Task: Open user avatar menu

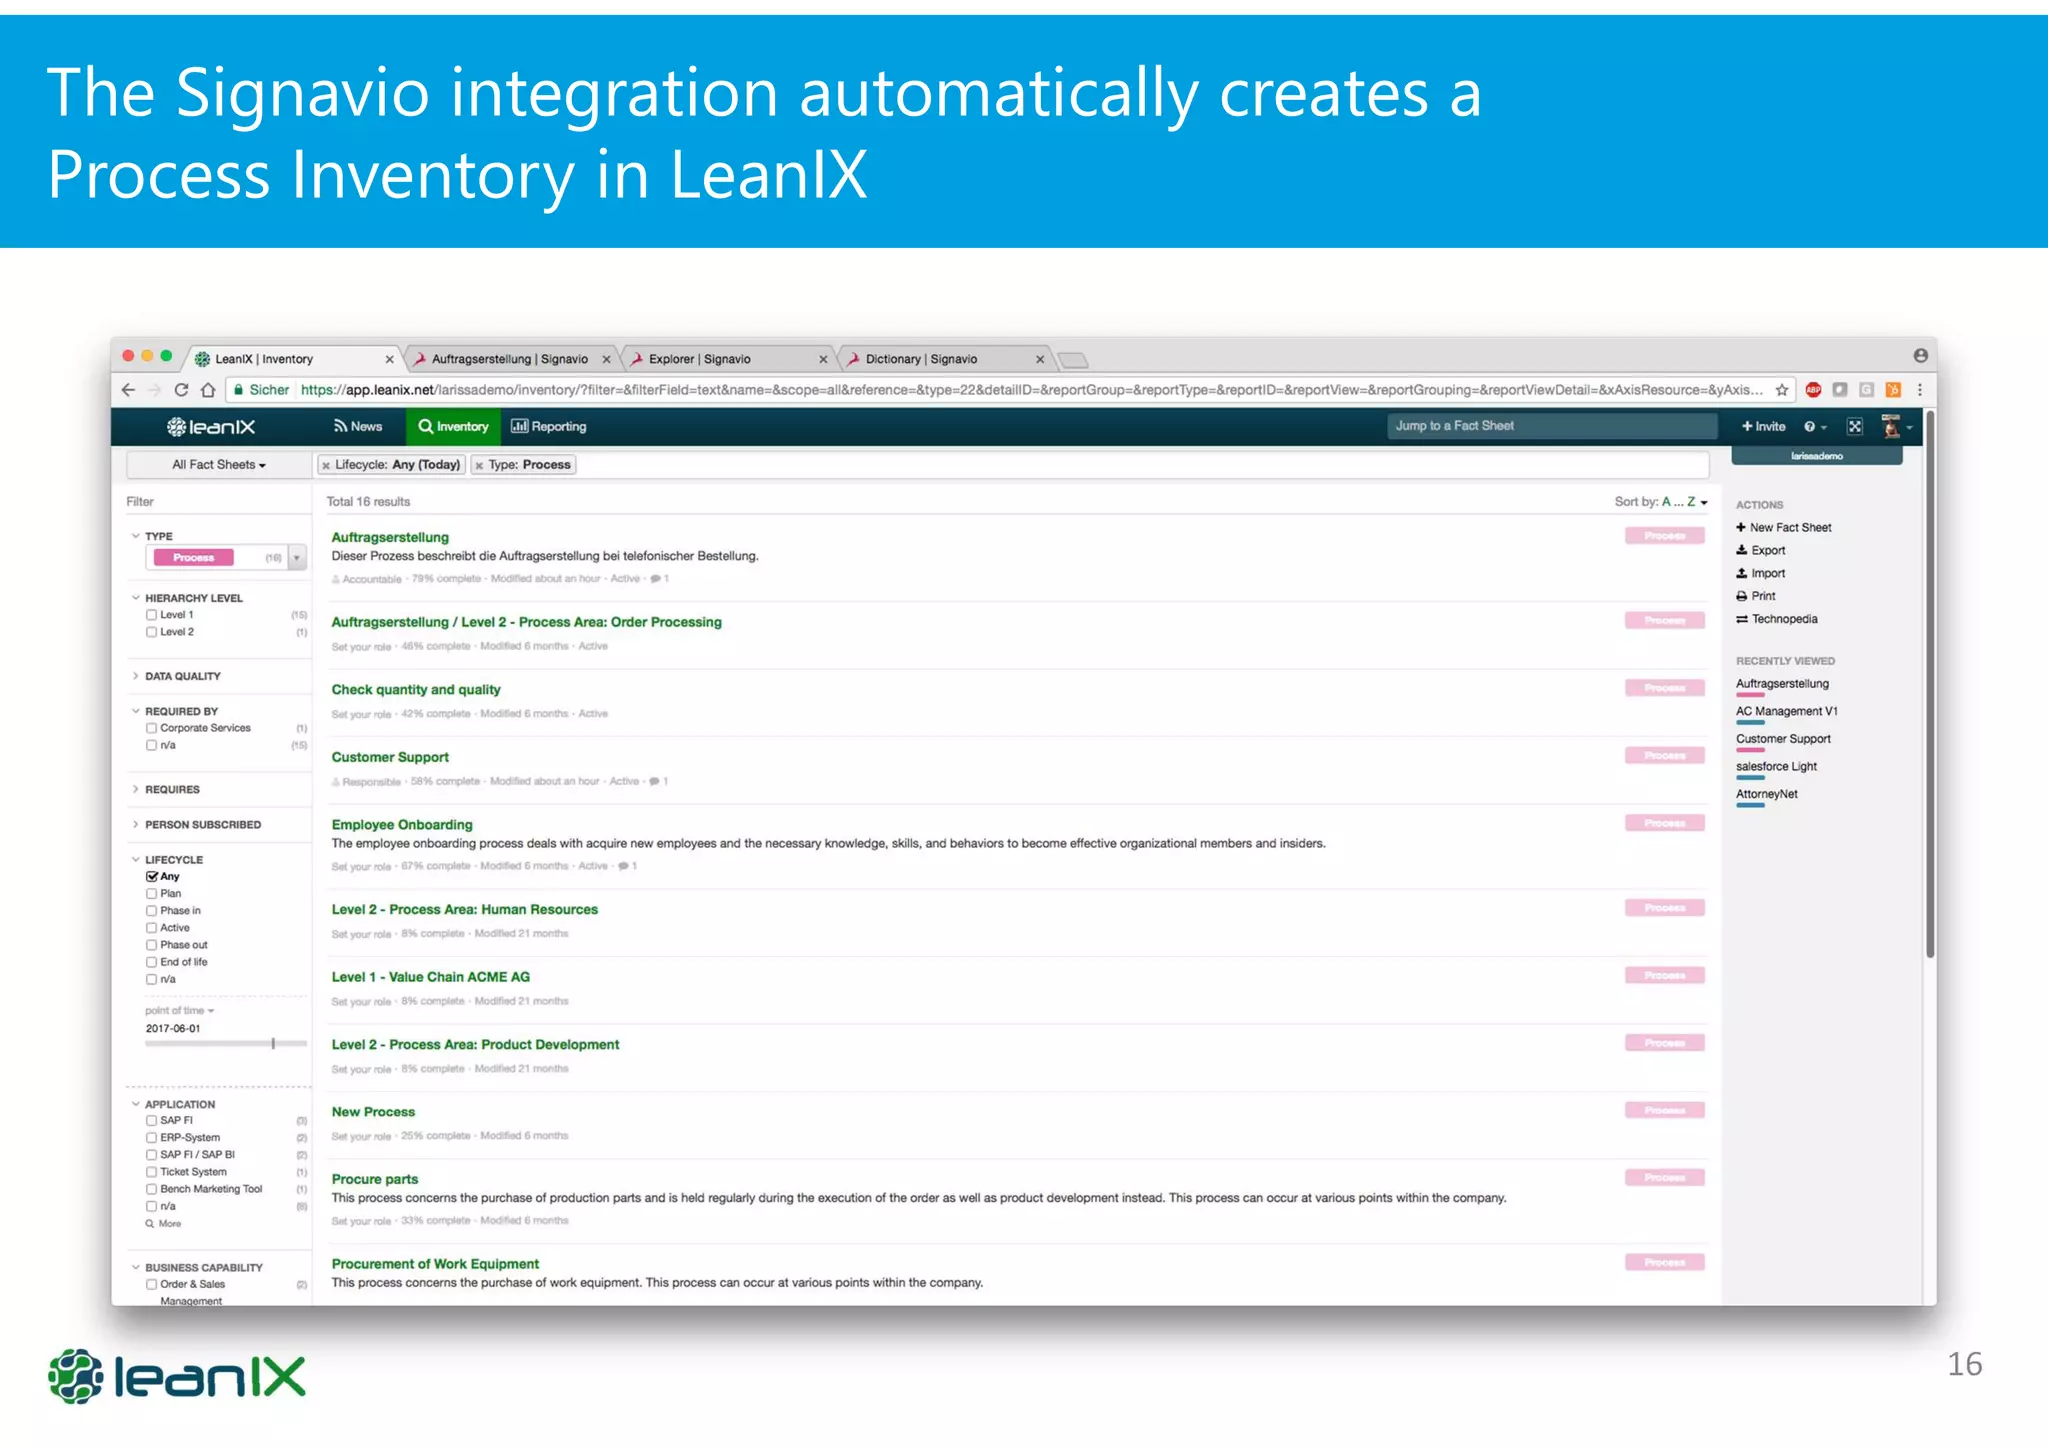Action: point(1896,427)
